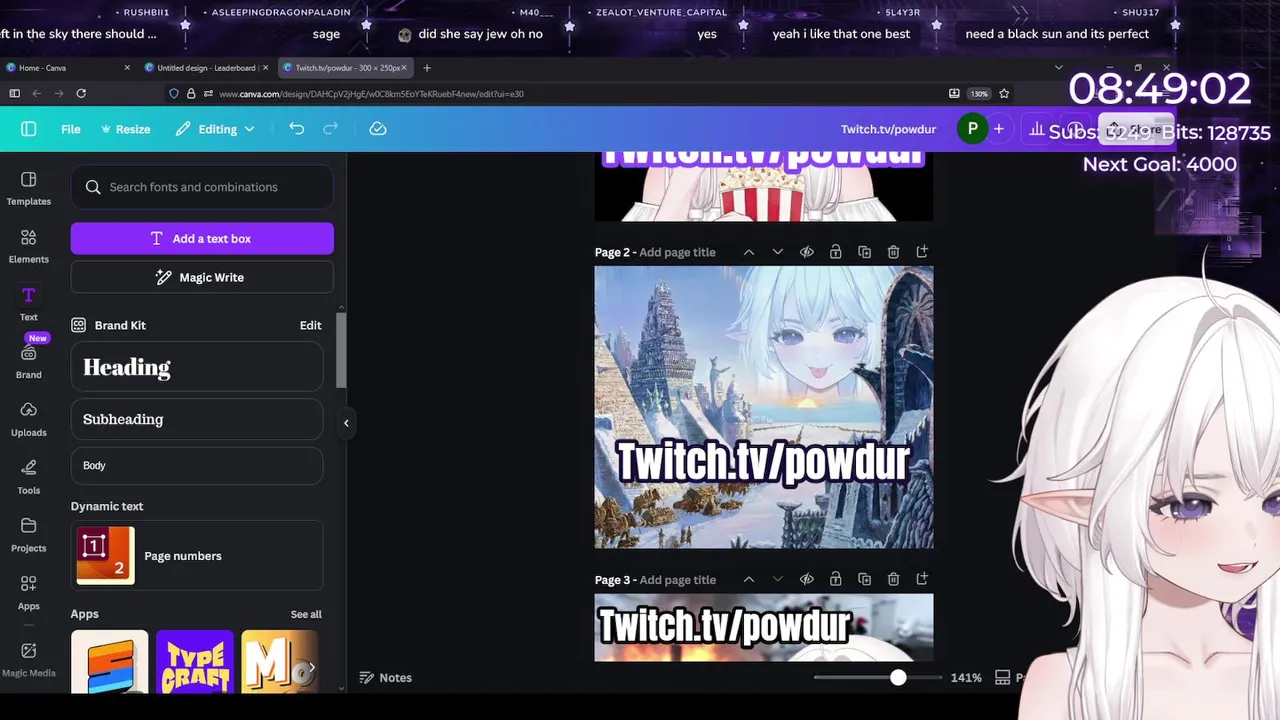Show more apps with right arrow
Viewport: 1280px width, 720px height.
[x=311, y=667]
